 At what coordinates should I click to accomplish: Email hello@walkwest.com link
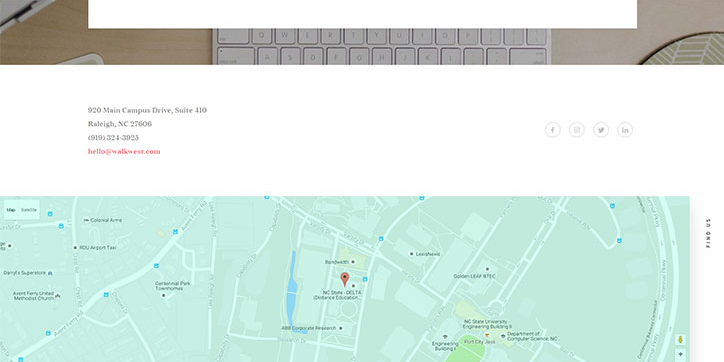124,151
